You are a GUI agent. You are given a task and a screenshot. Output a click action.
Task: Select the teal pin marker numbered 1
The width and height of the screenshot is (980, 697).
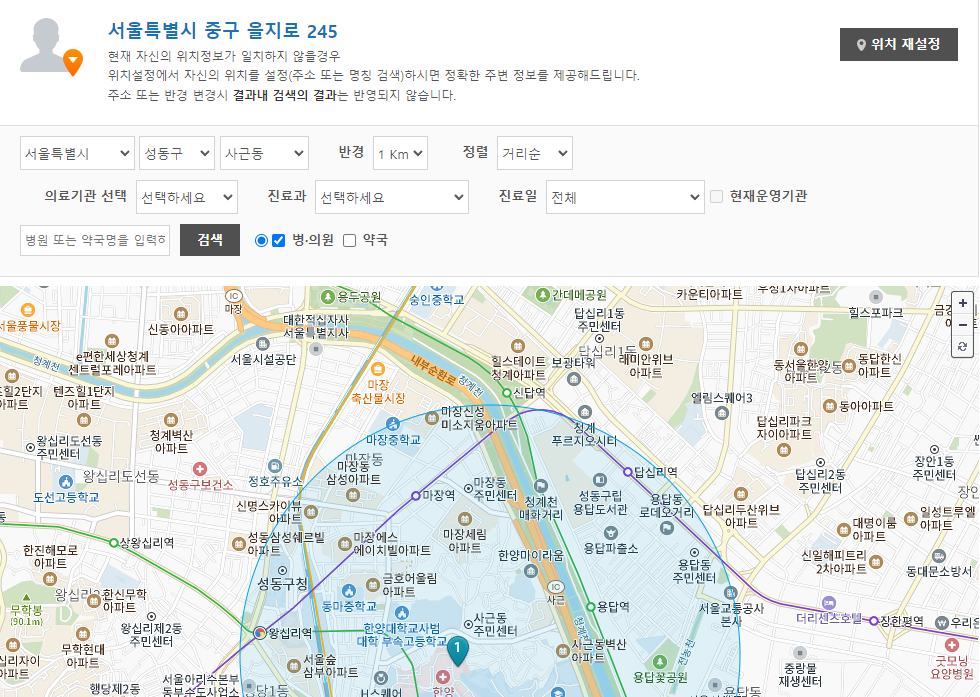[458, 650]
